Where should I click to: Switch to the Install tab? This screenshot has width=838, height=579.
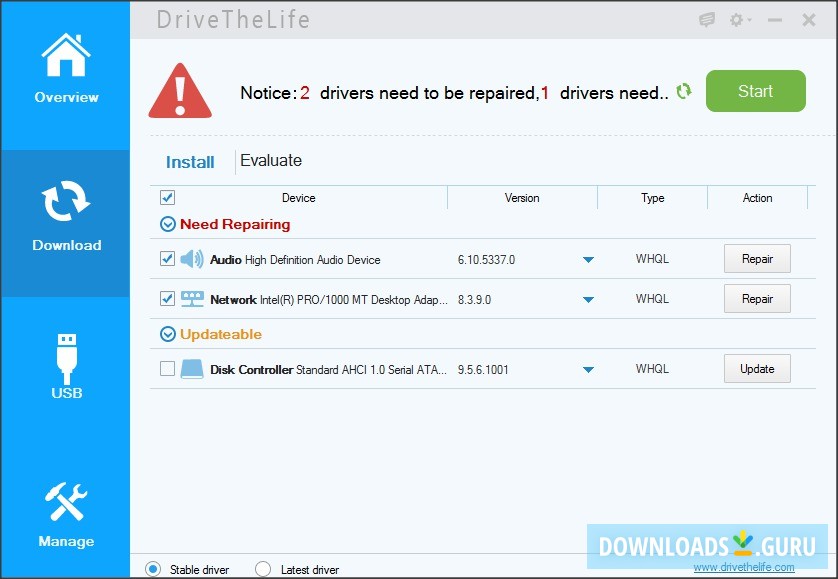coord(190,161)
